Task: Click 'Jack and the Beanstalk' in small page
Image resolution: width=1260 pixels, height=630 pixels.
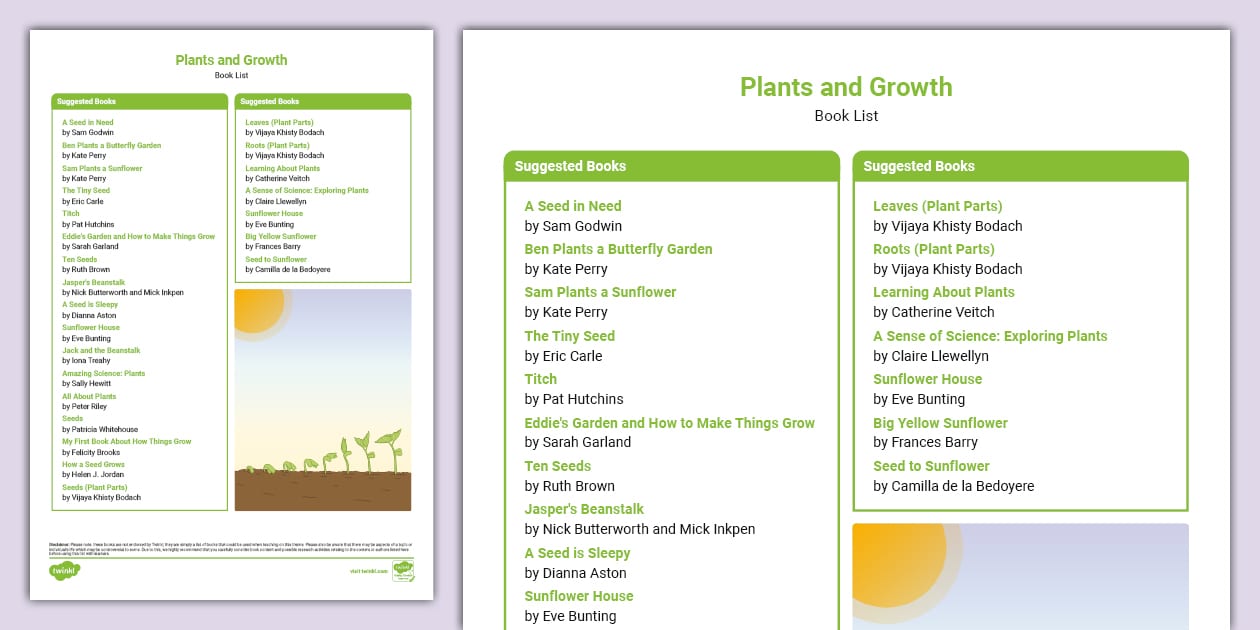Action: (101, 351)
